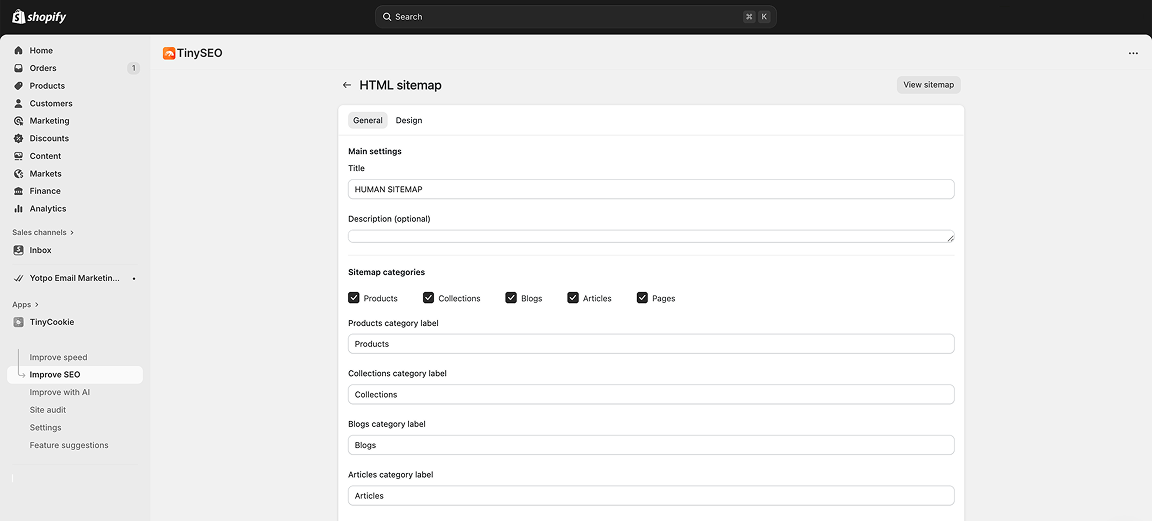Click the TinySEO orange logo icon
This screenshot has width=1152, height=521.
tap(169, 53)
